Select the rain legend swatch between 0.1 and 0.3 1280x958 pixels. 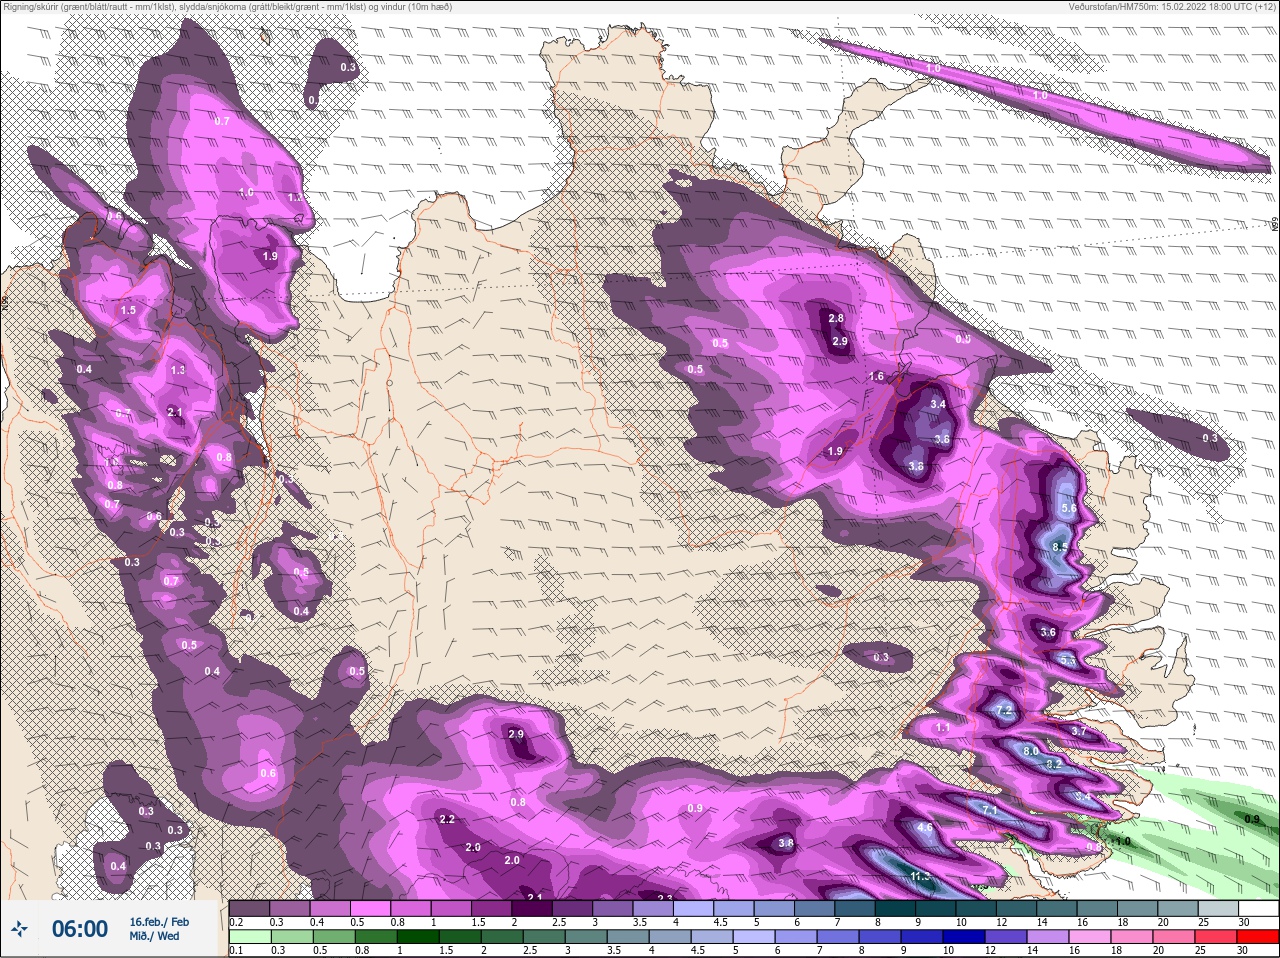(249, 936)
